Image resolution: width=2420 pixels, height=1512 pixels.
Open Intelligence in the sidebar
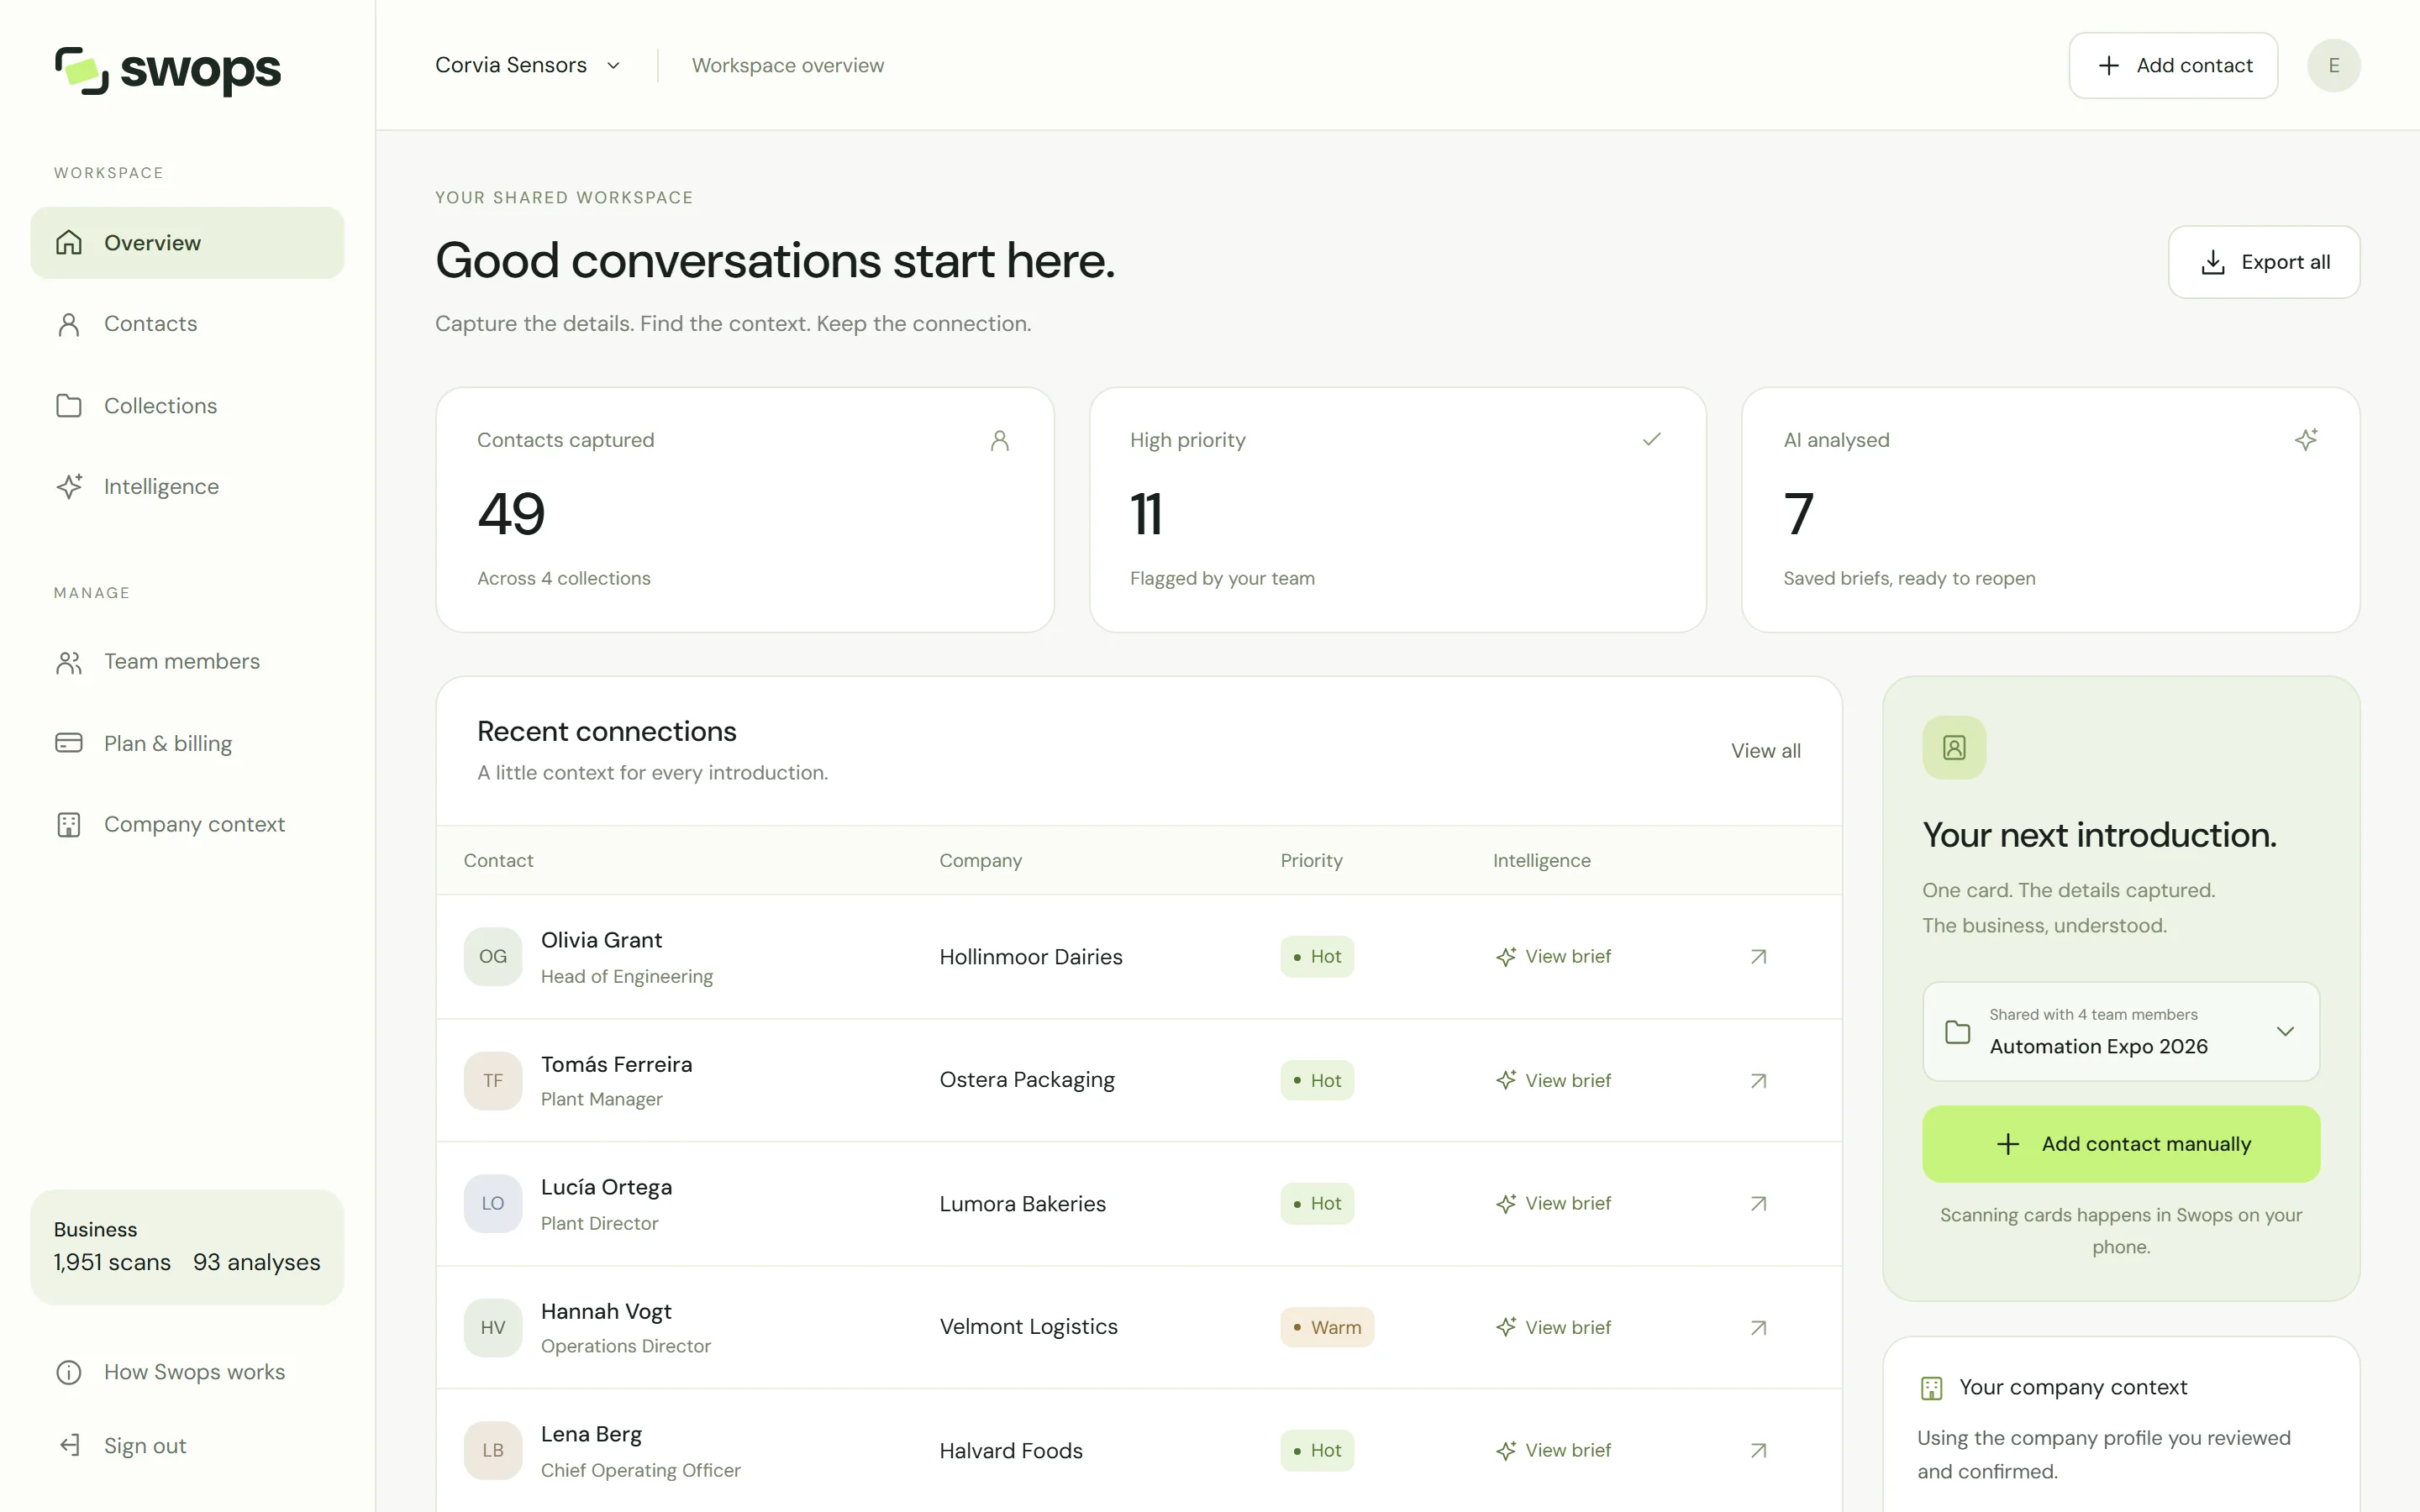(x=187, y=487)
